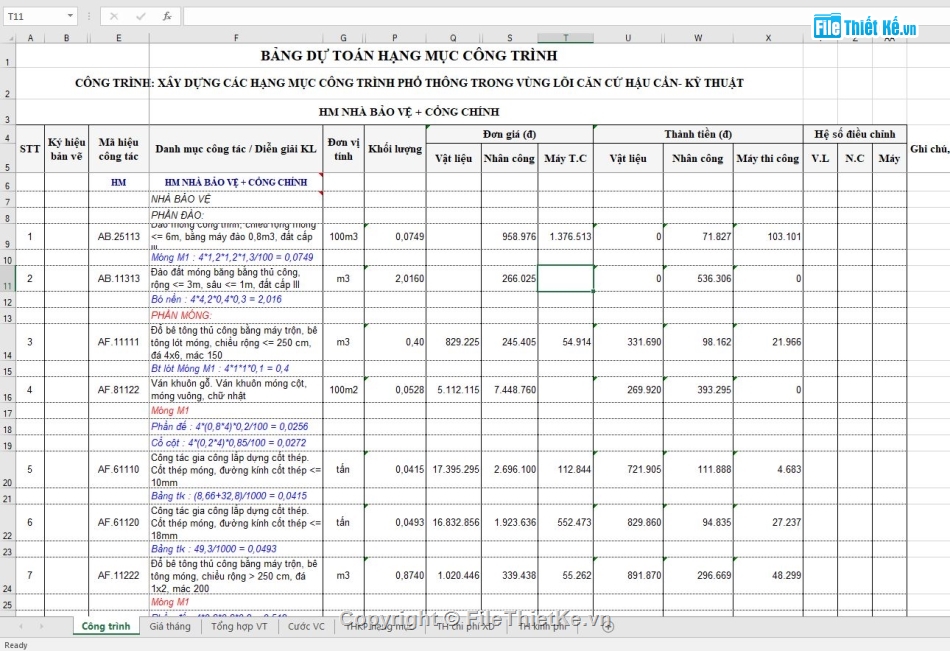Click the Danh mục công tác heading cell
950x651 pixels.
coord(236,149)
